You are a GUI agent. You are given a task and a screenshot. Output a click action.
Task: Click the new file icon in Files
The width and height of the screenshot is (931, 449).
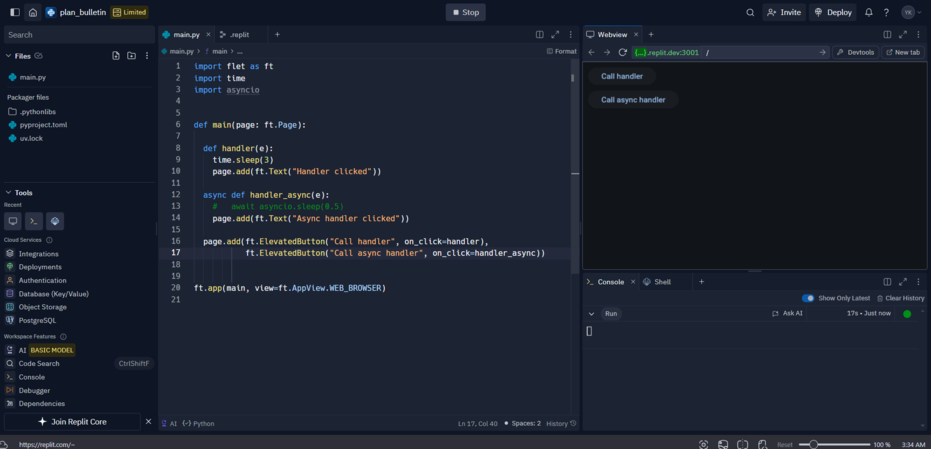coord(116,56)
